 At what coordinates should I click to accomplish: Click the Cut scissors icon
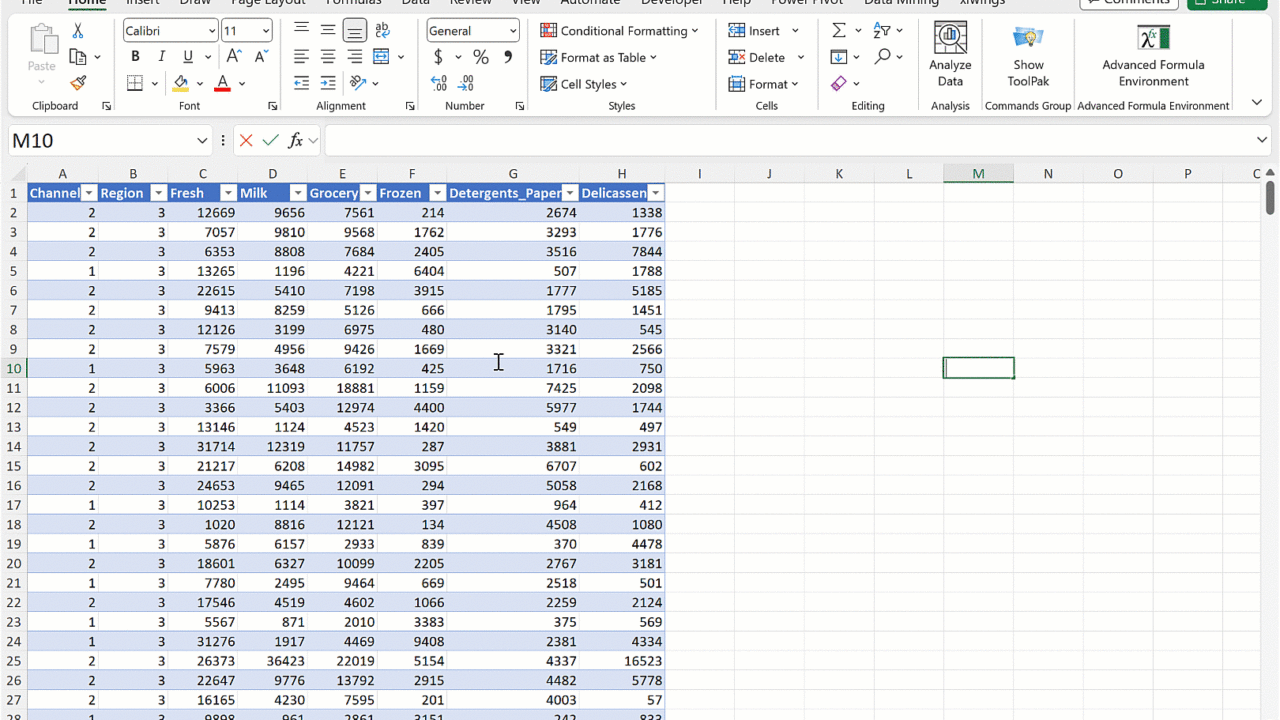pos(78,31)
